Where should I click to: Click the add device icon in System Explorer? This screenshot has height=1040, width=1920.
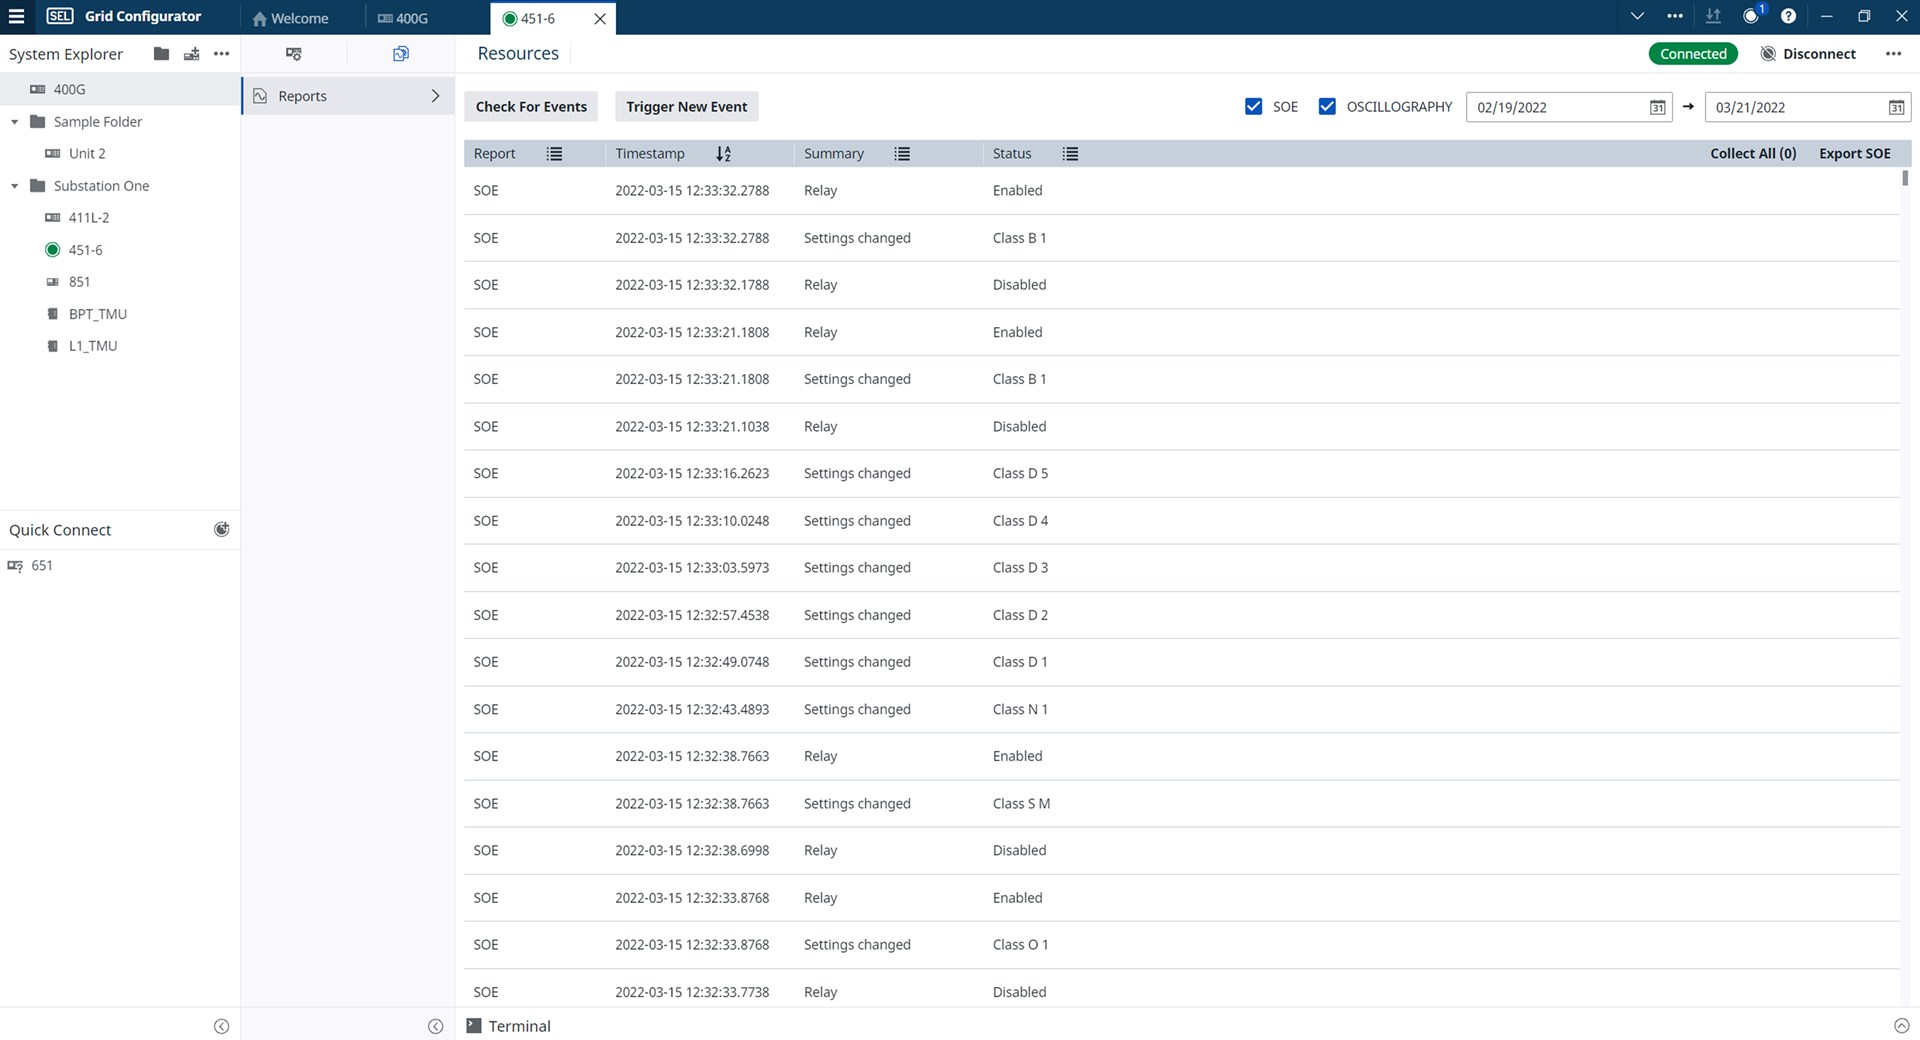tap(191, 54)
